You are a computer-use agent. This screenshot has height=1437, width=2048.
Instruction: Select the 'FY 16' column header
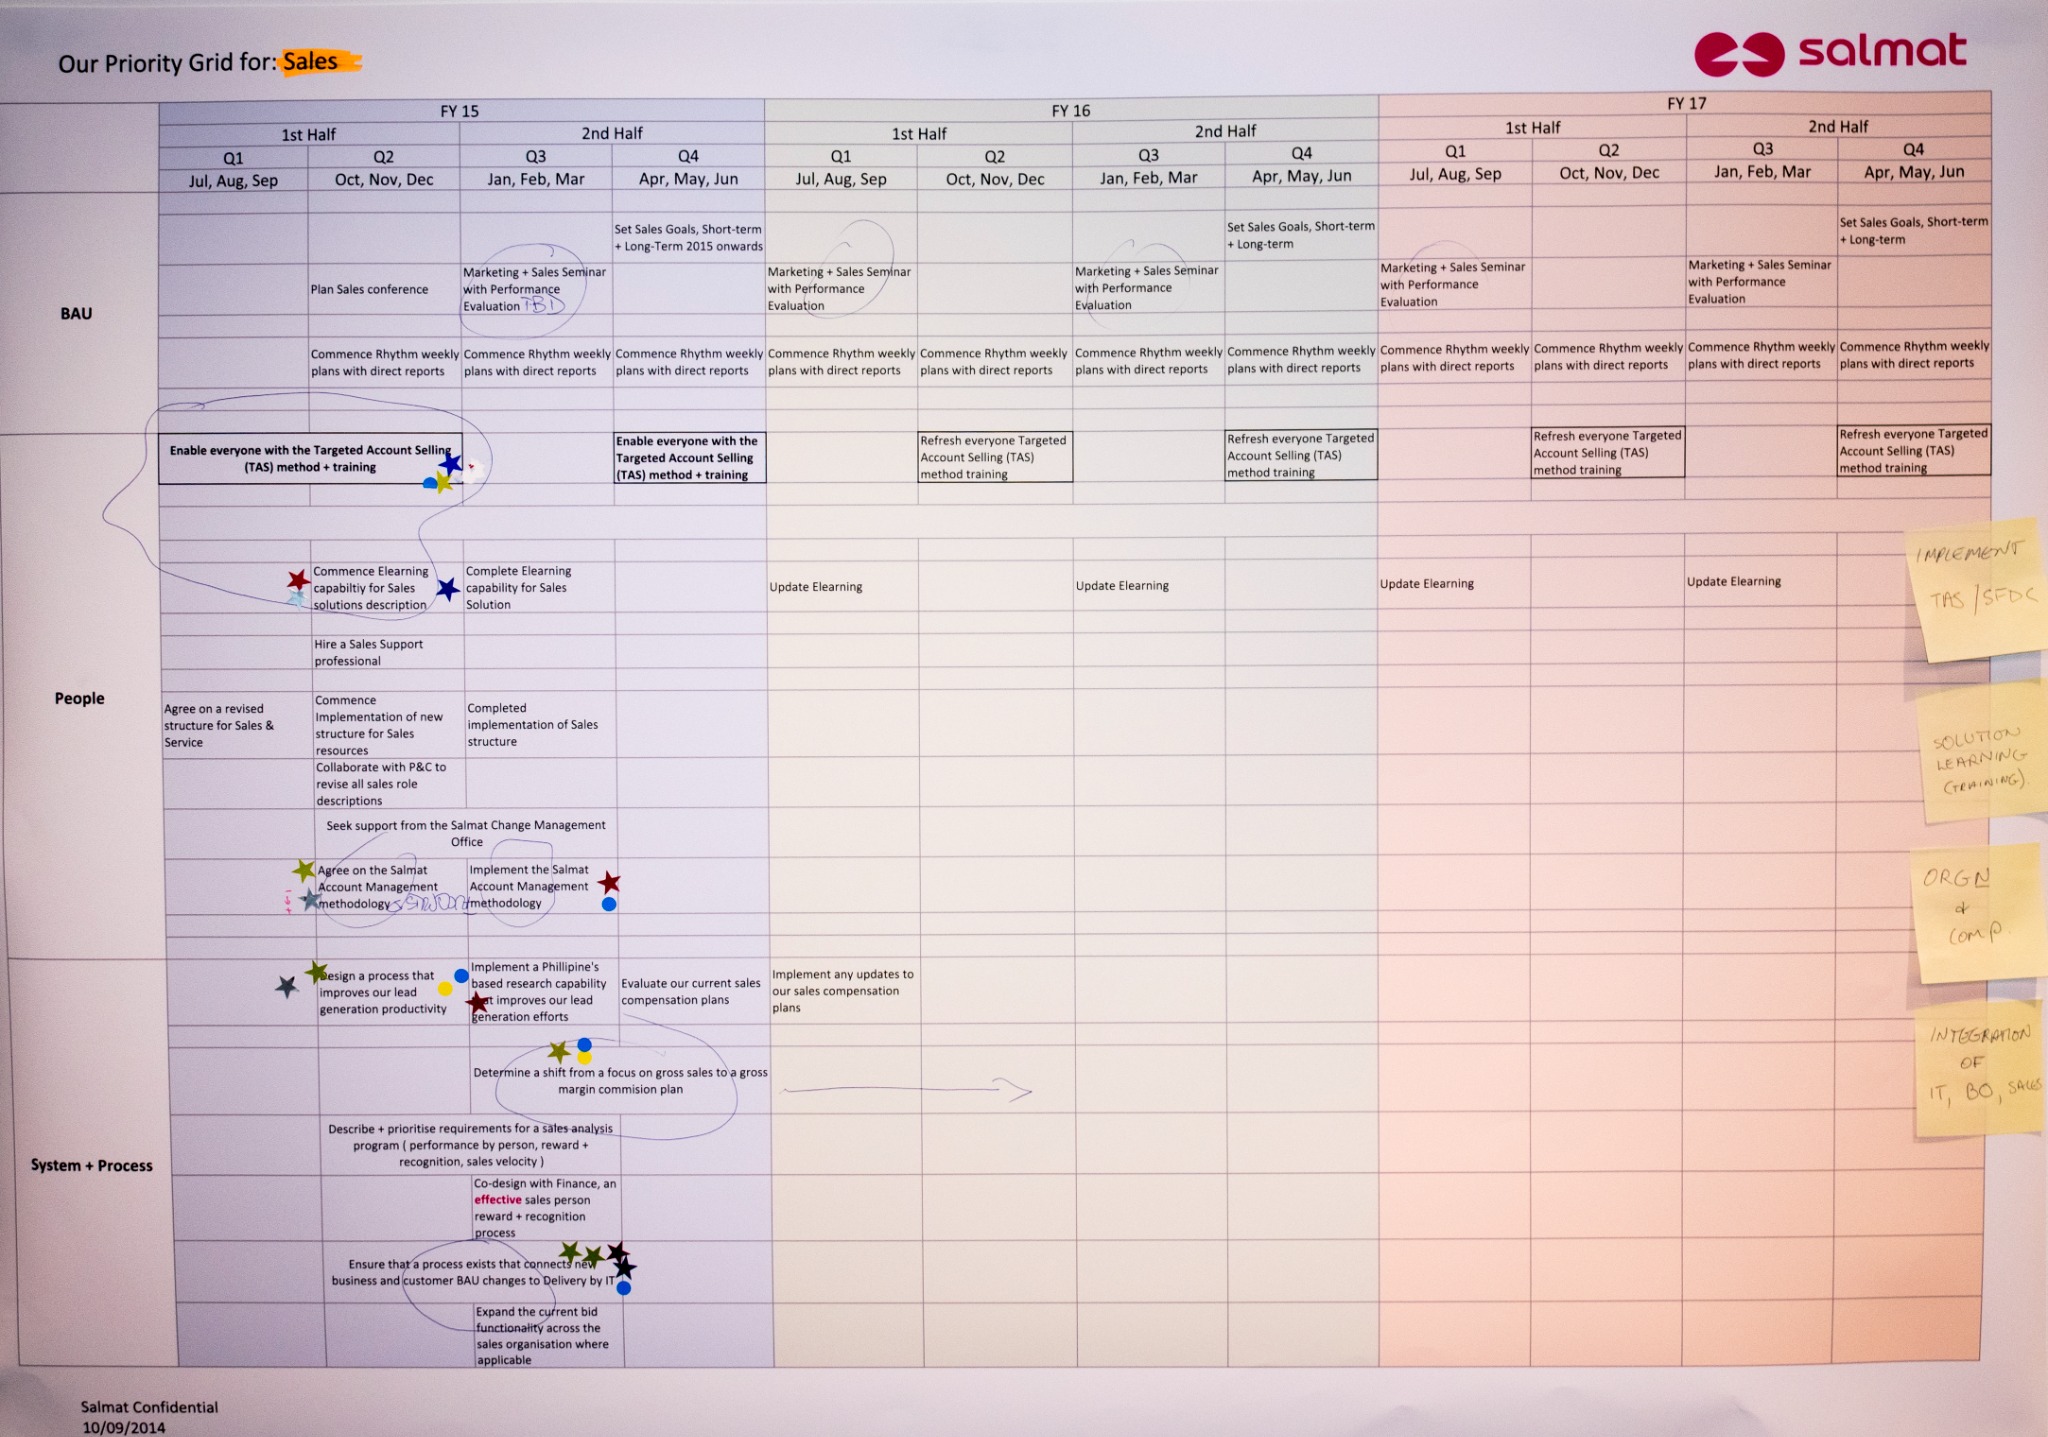1071,110
